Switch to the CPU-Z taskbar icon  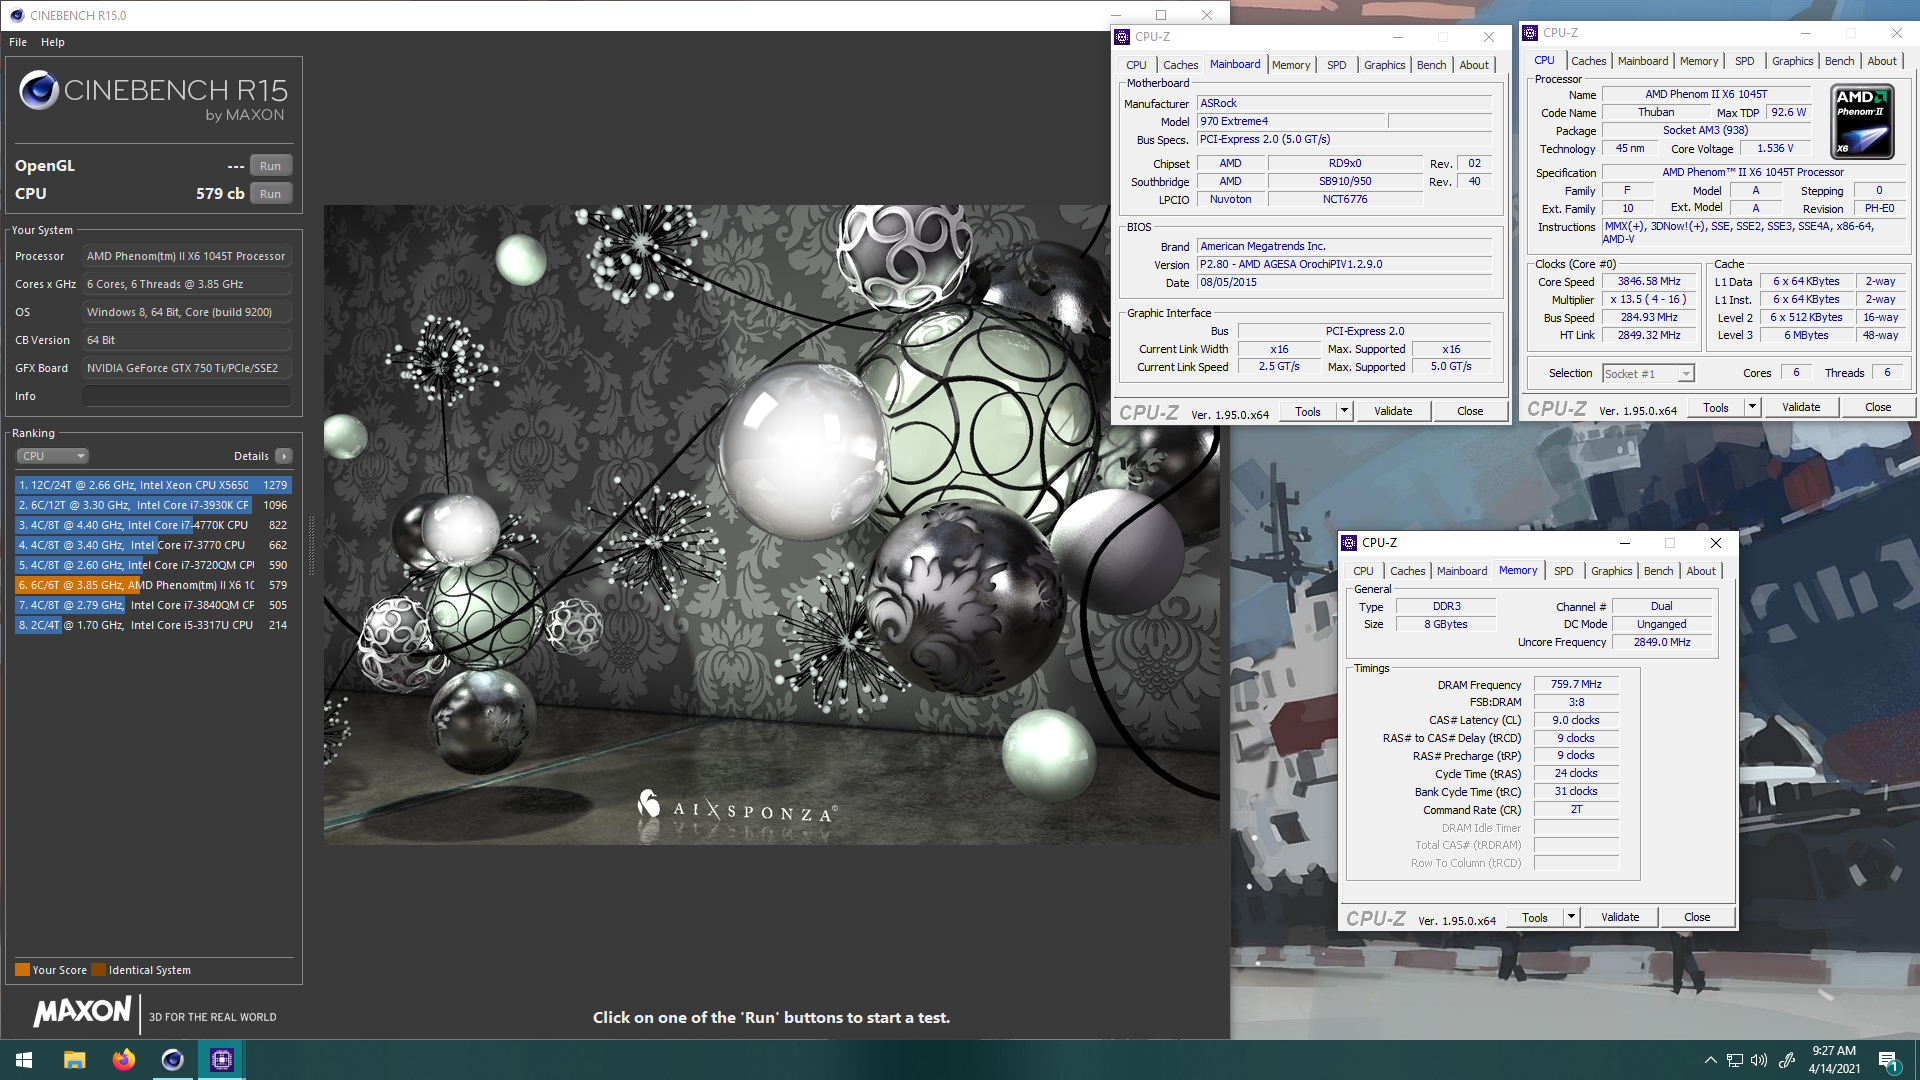[221, 1060]
